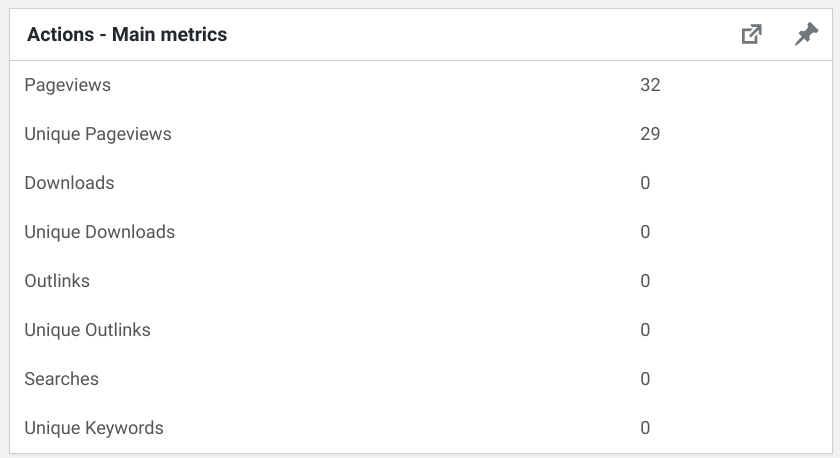Screen dimensions: 840x458
Task: Click the Unique Pageviews value 29
Action: click(650, 134)
